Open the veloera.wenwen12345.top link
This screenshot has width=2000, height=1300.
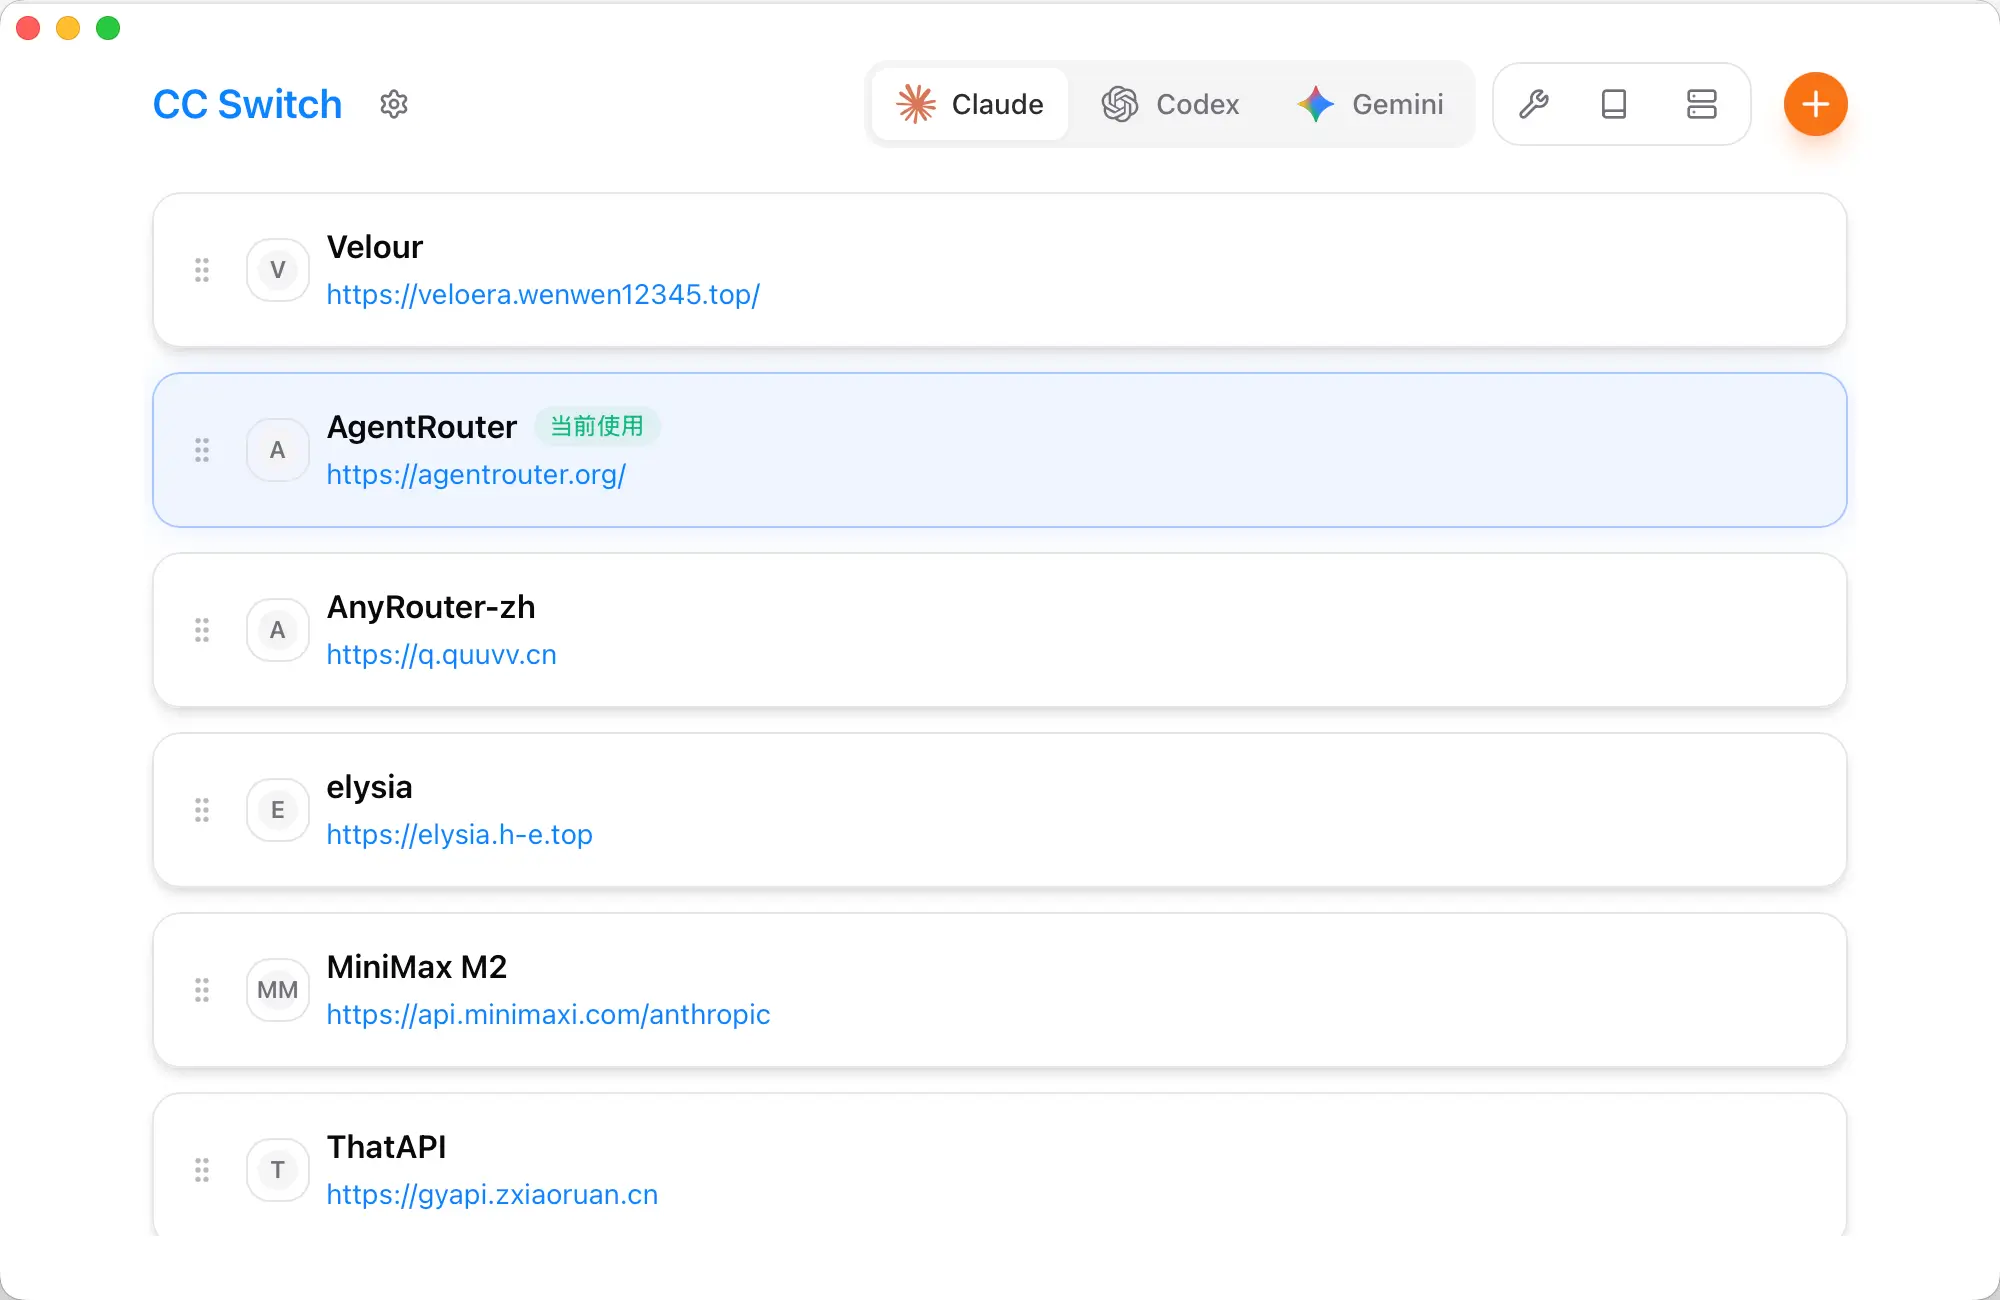(543, 295)
